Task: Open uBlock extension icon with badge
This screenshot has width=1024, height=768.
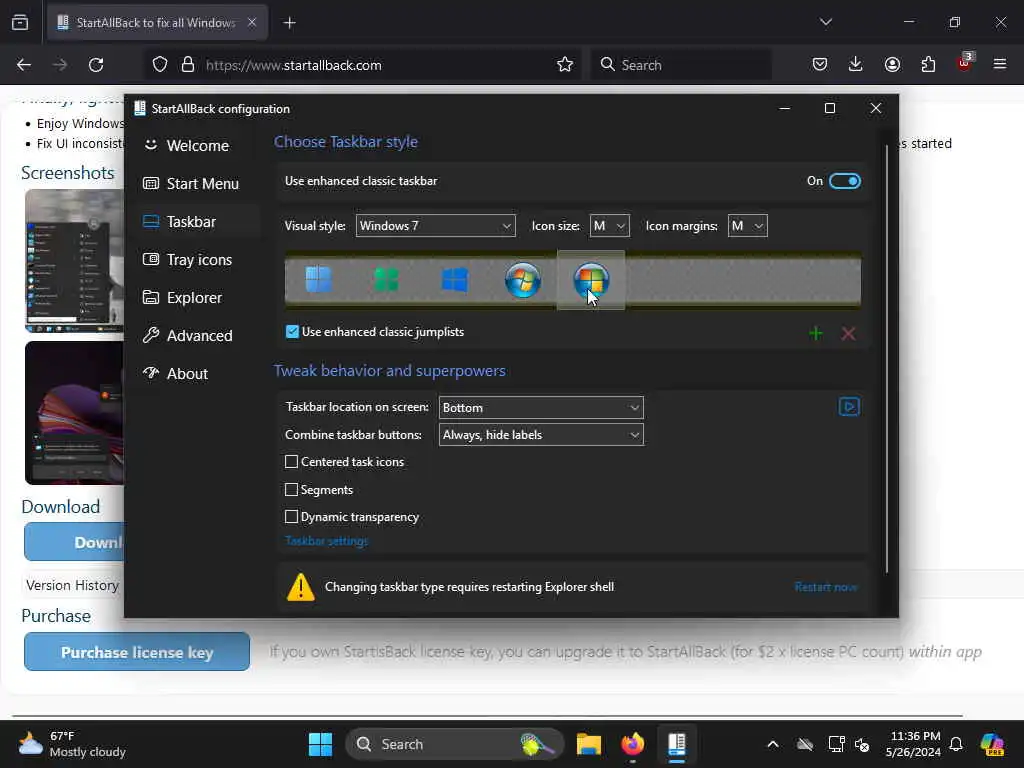Action: 965,63
